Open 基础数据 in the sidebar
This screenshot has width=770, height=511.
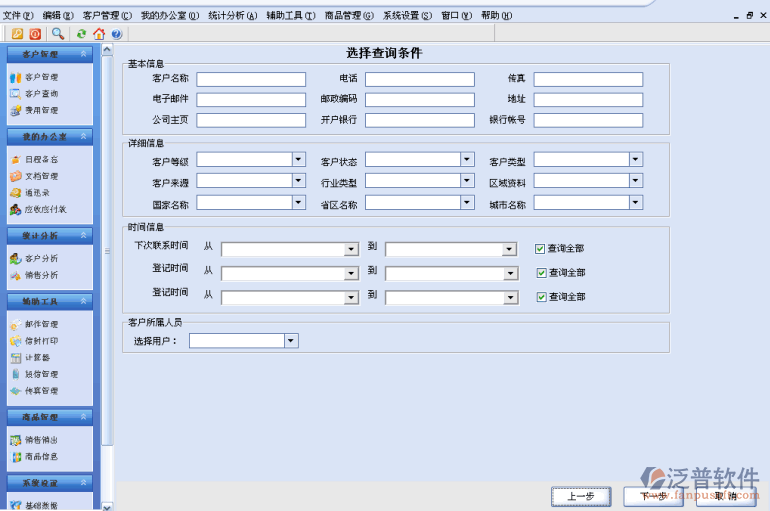[x=34, y=505]
